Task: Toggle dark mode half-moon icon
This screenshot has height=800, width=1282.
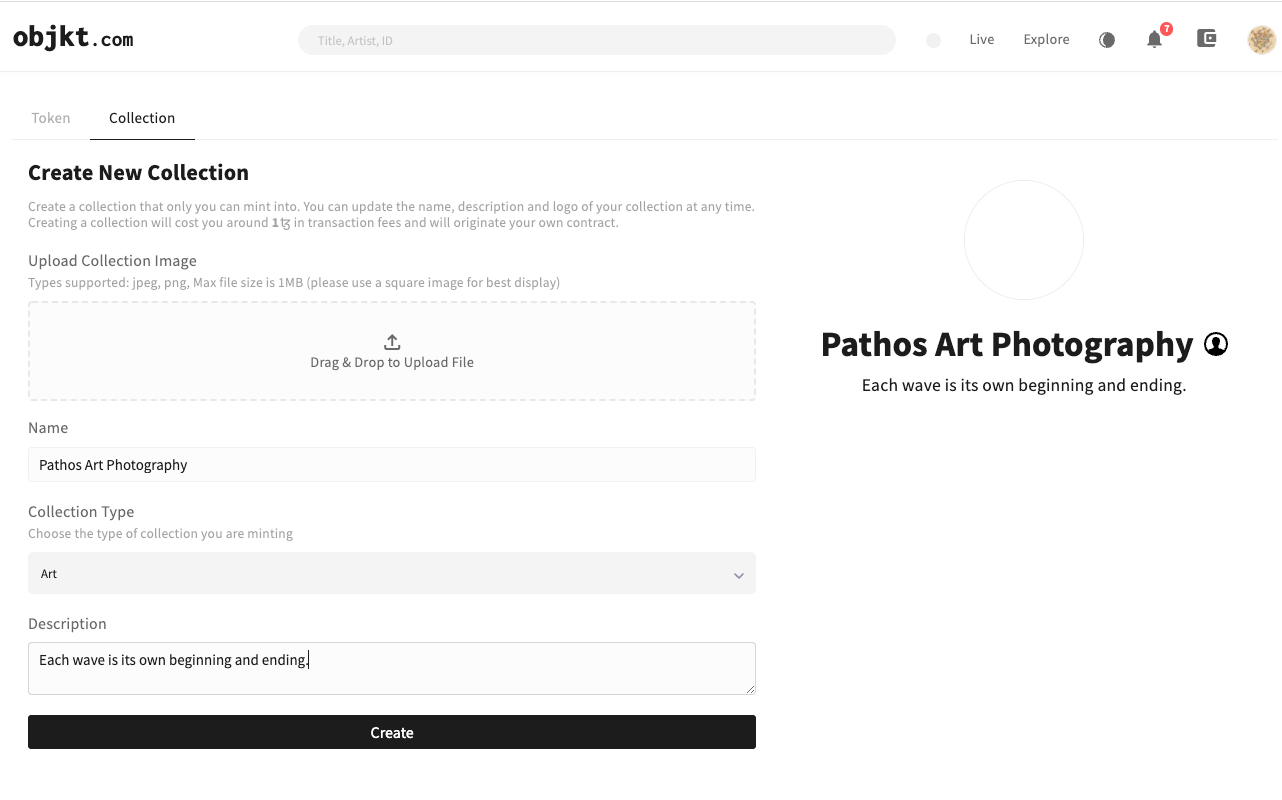Action: pos(1107,40)
